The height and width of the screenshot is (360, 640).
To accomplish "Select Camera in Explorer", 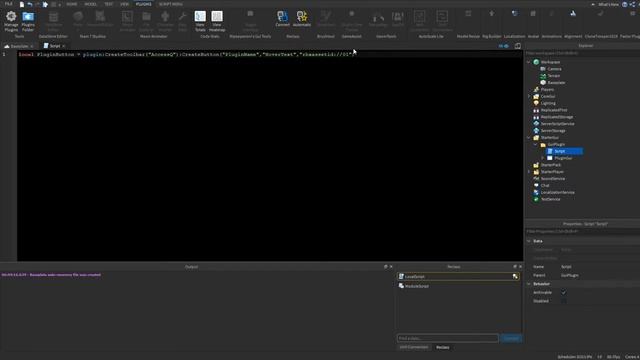I will [x=554, y=69].
